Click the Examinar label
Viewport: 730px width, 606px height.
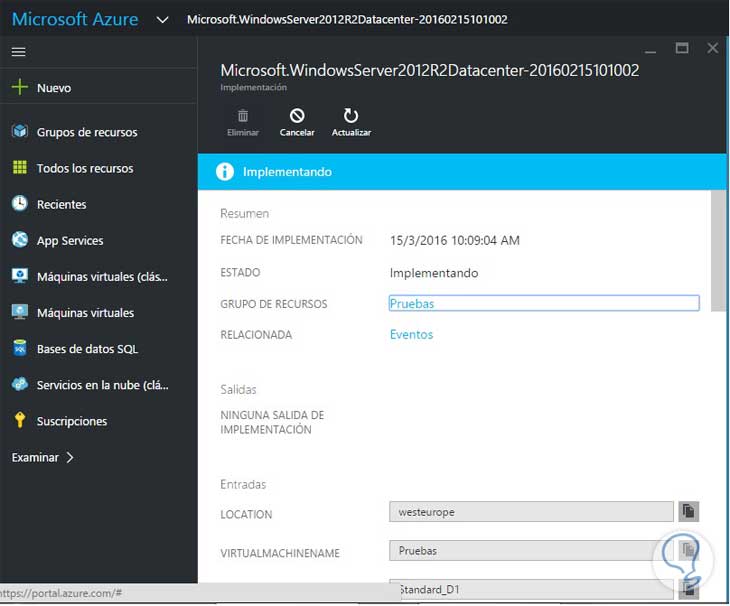click(35, 458)
